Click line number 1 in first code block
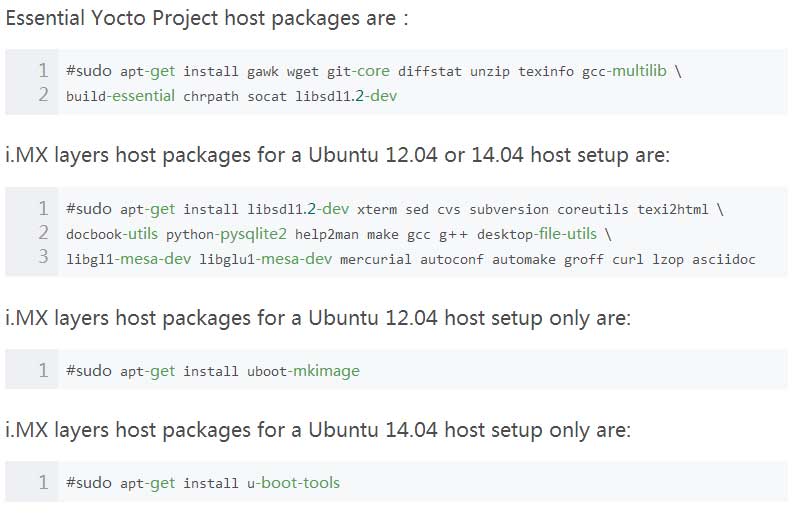This screenshot has height=513, width=802. tap(43, 71)
